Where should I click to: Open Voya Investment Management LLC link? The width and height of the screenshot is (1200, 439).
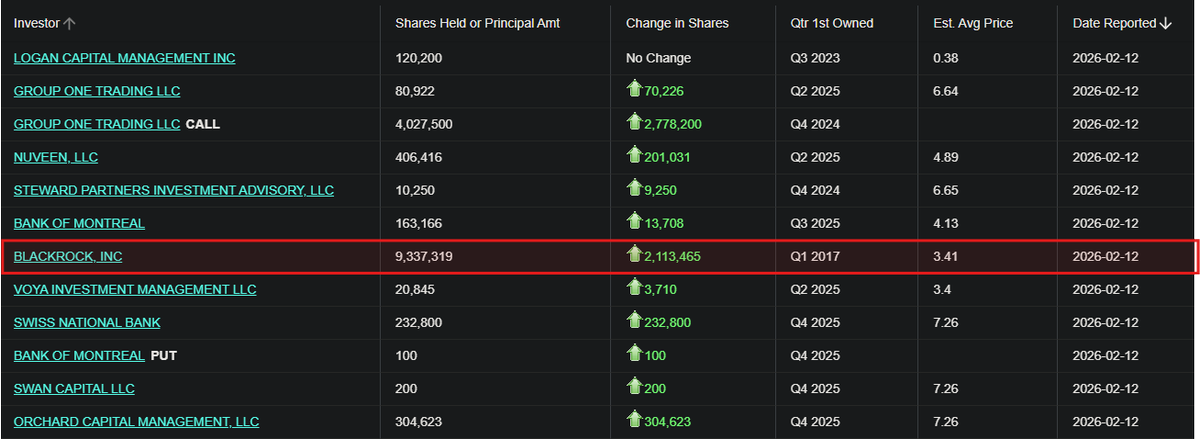(x=135, y=289)
